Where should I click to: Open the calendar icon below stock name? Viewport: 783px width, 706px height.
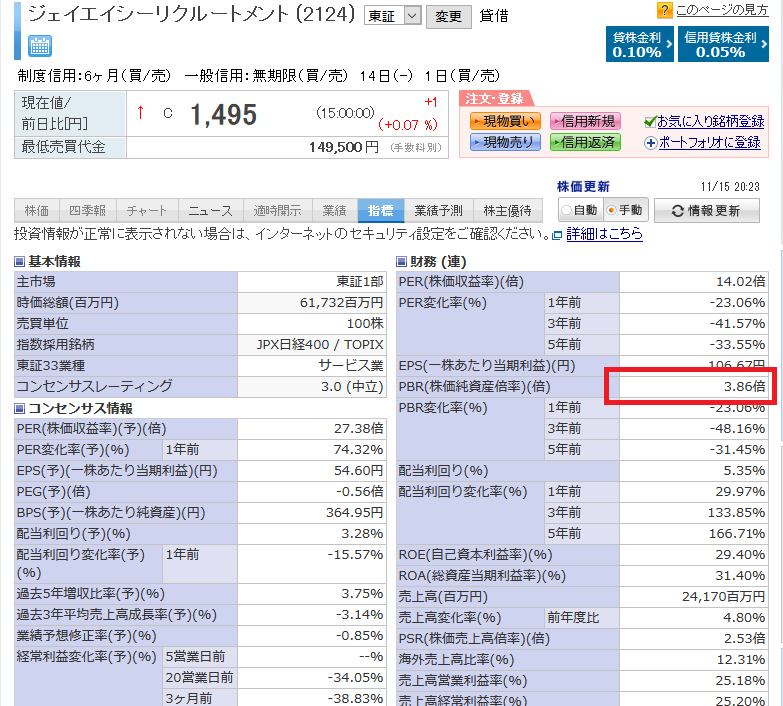click(x=39, y=46)
